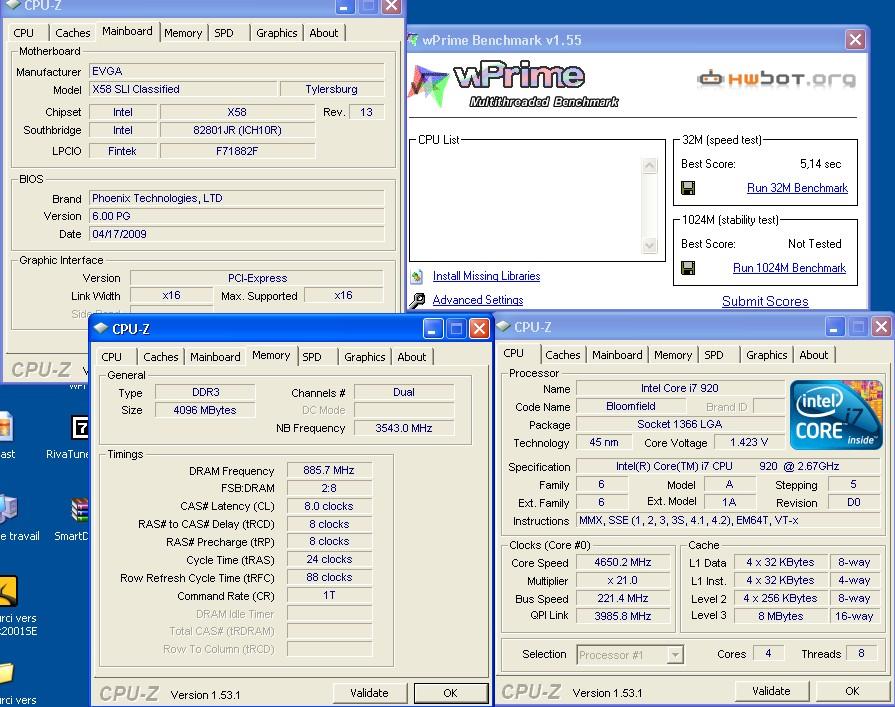Viewport: 895px width, 707px height.
Task: Open SPD tab in processor window
Action: pos(713,355)
